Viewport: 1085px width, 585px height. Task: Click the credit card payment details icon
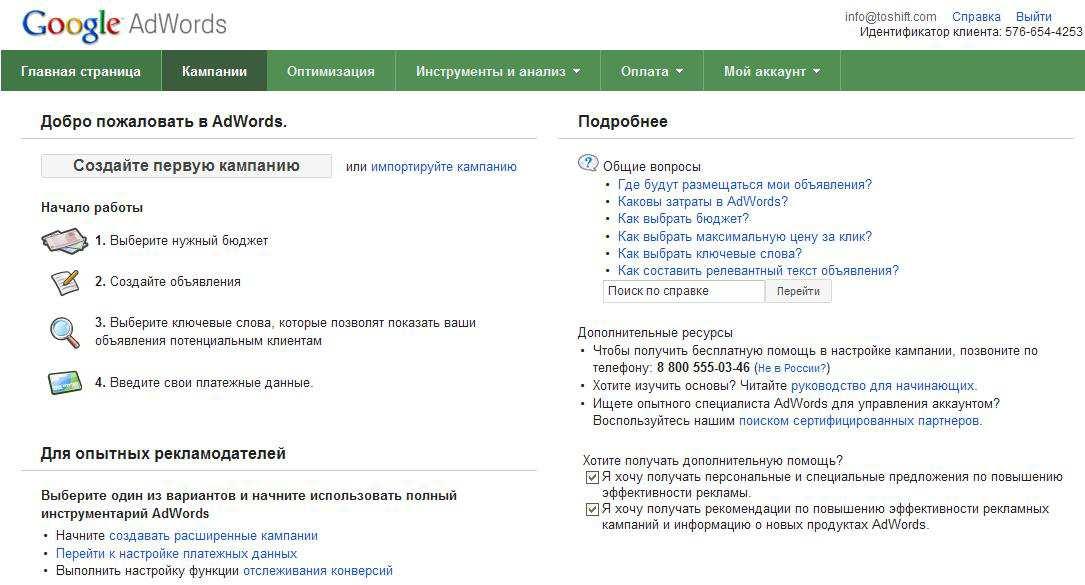click(64, 383)
